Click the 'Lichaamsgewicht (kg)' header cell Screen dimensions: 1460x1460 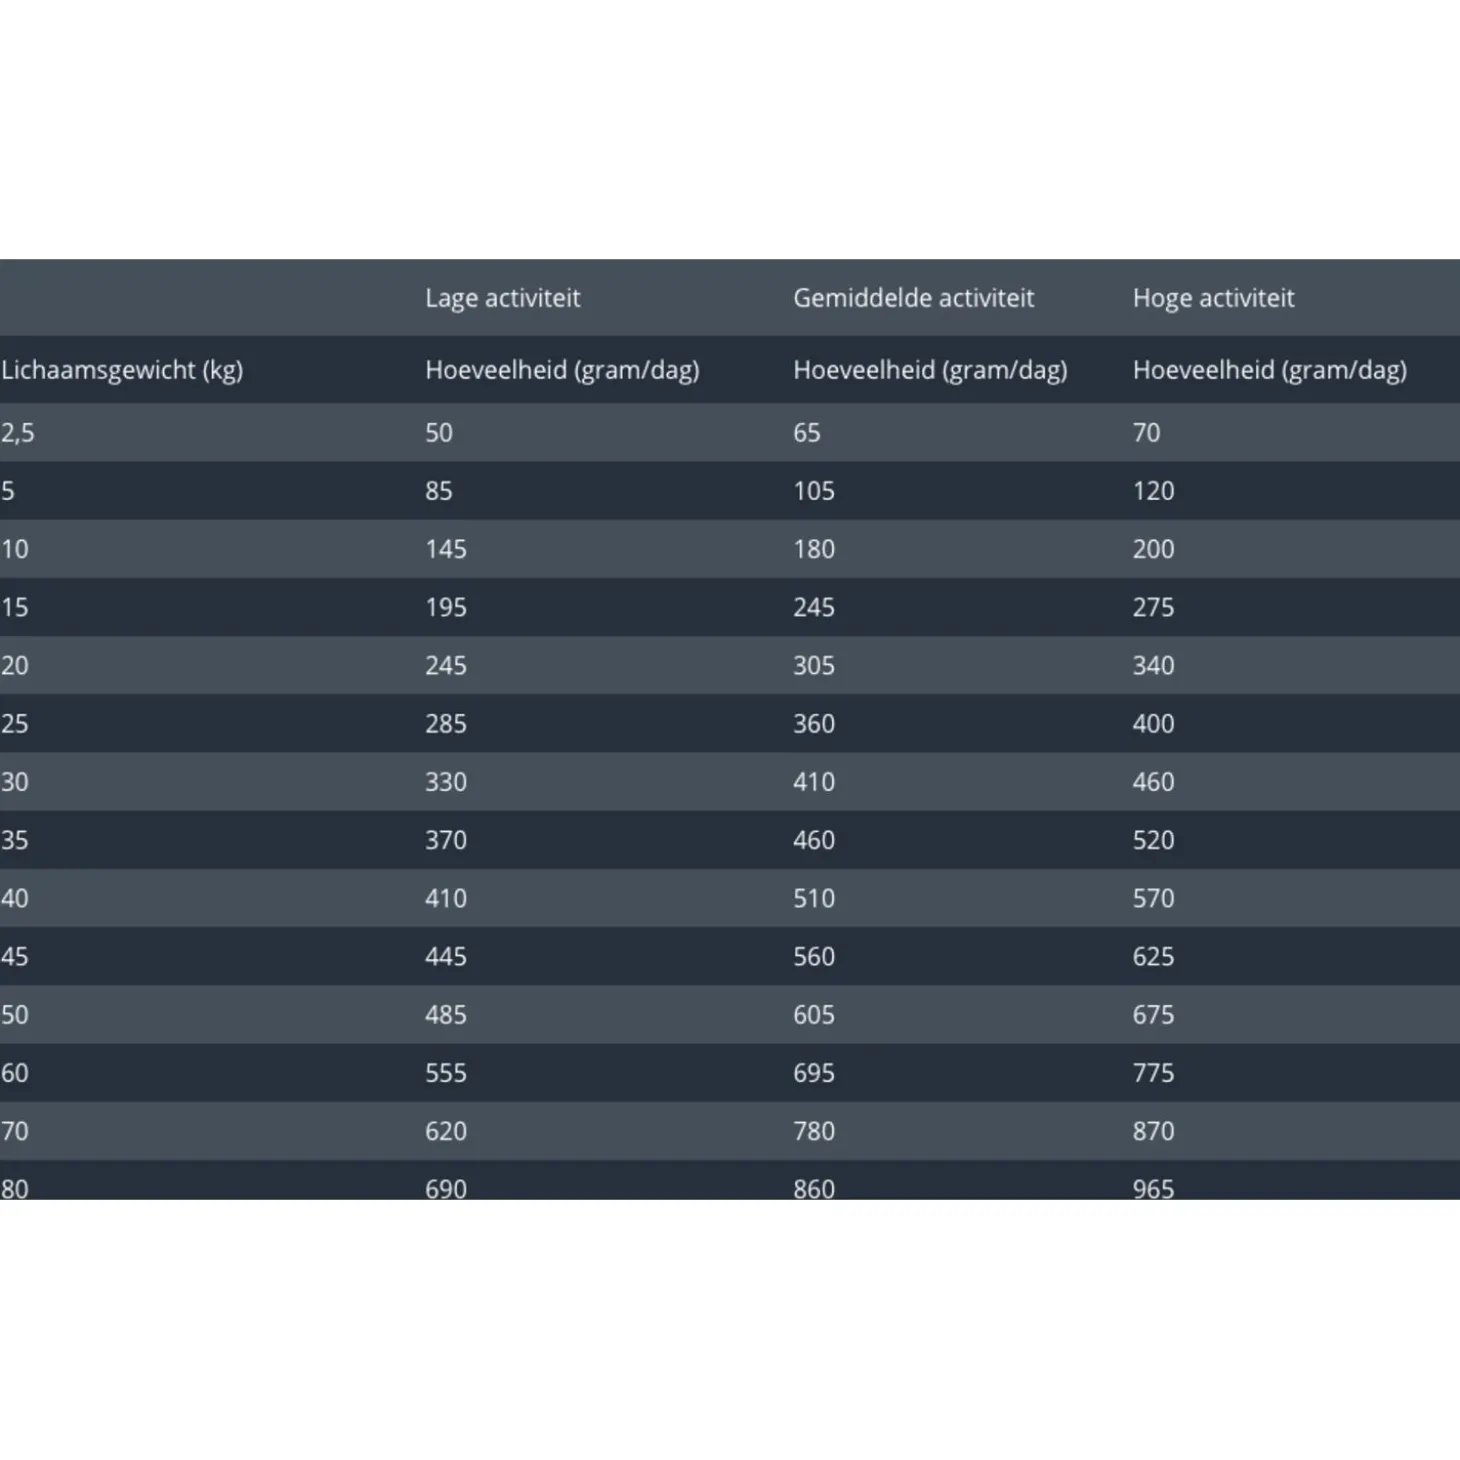click(122, 370)
